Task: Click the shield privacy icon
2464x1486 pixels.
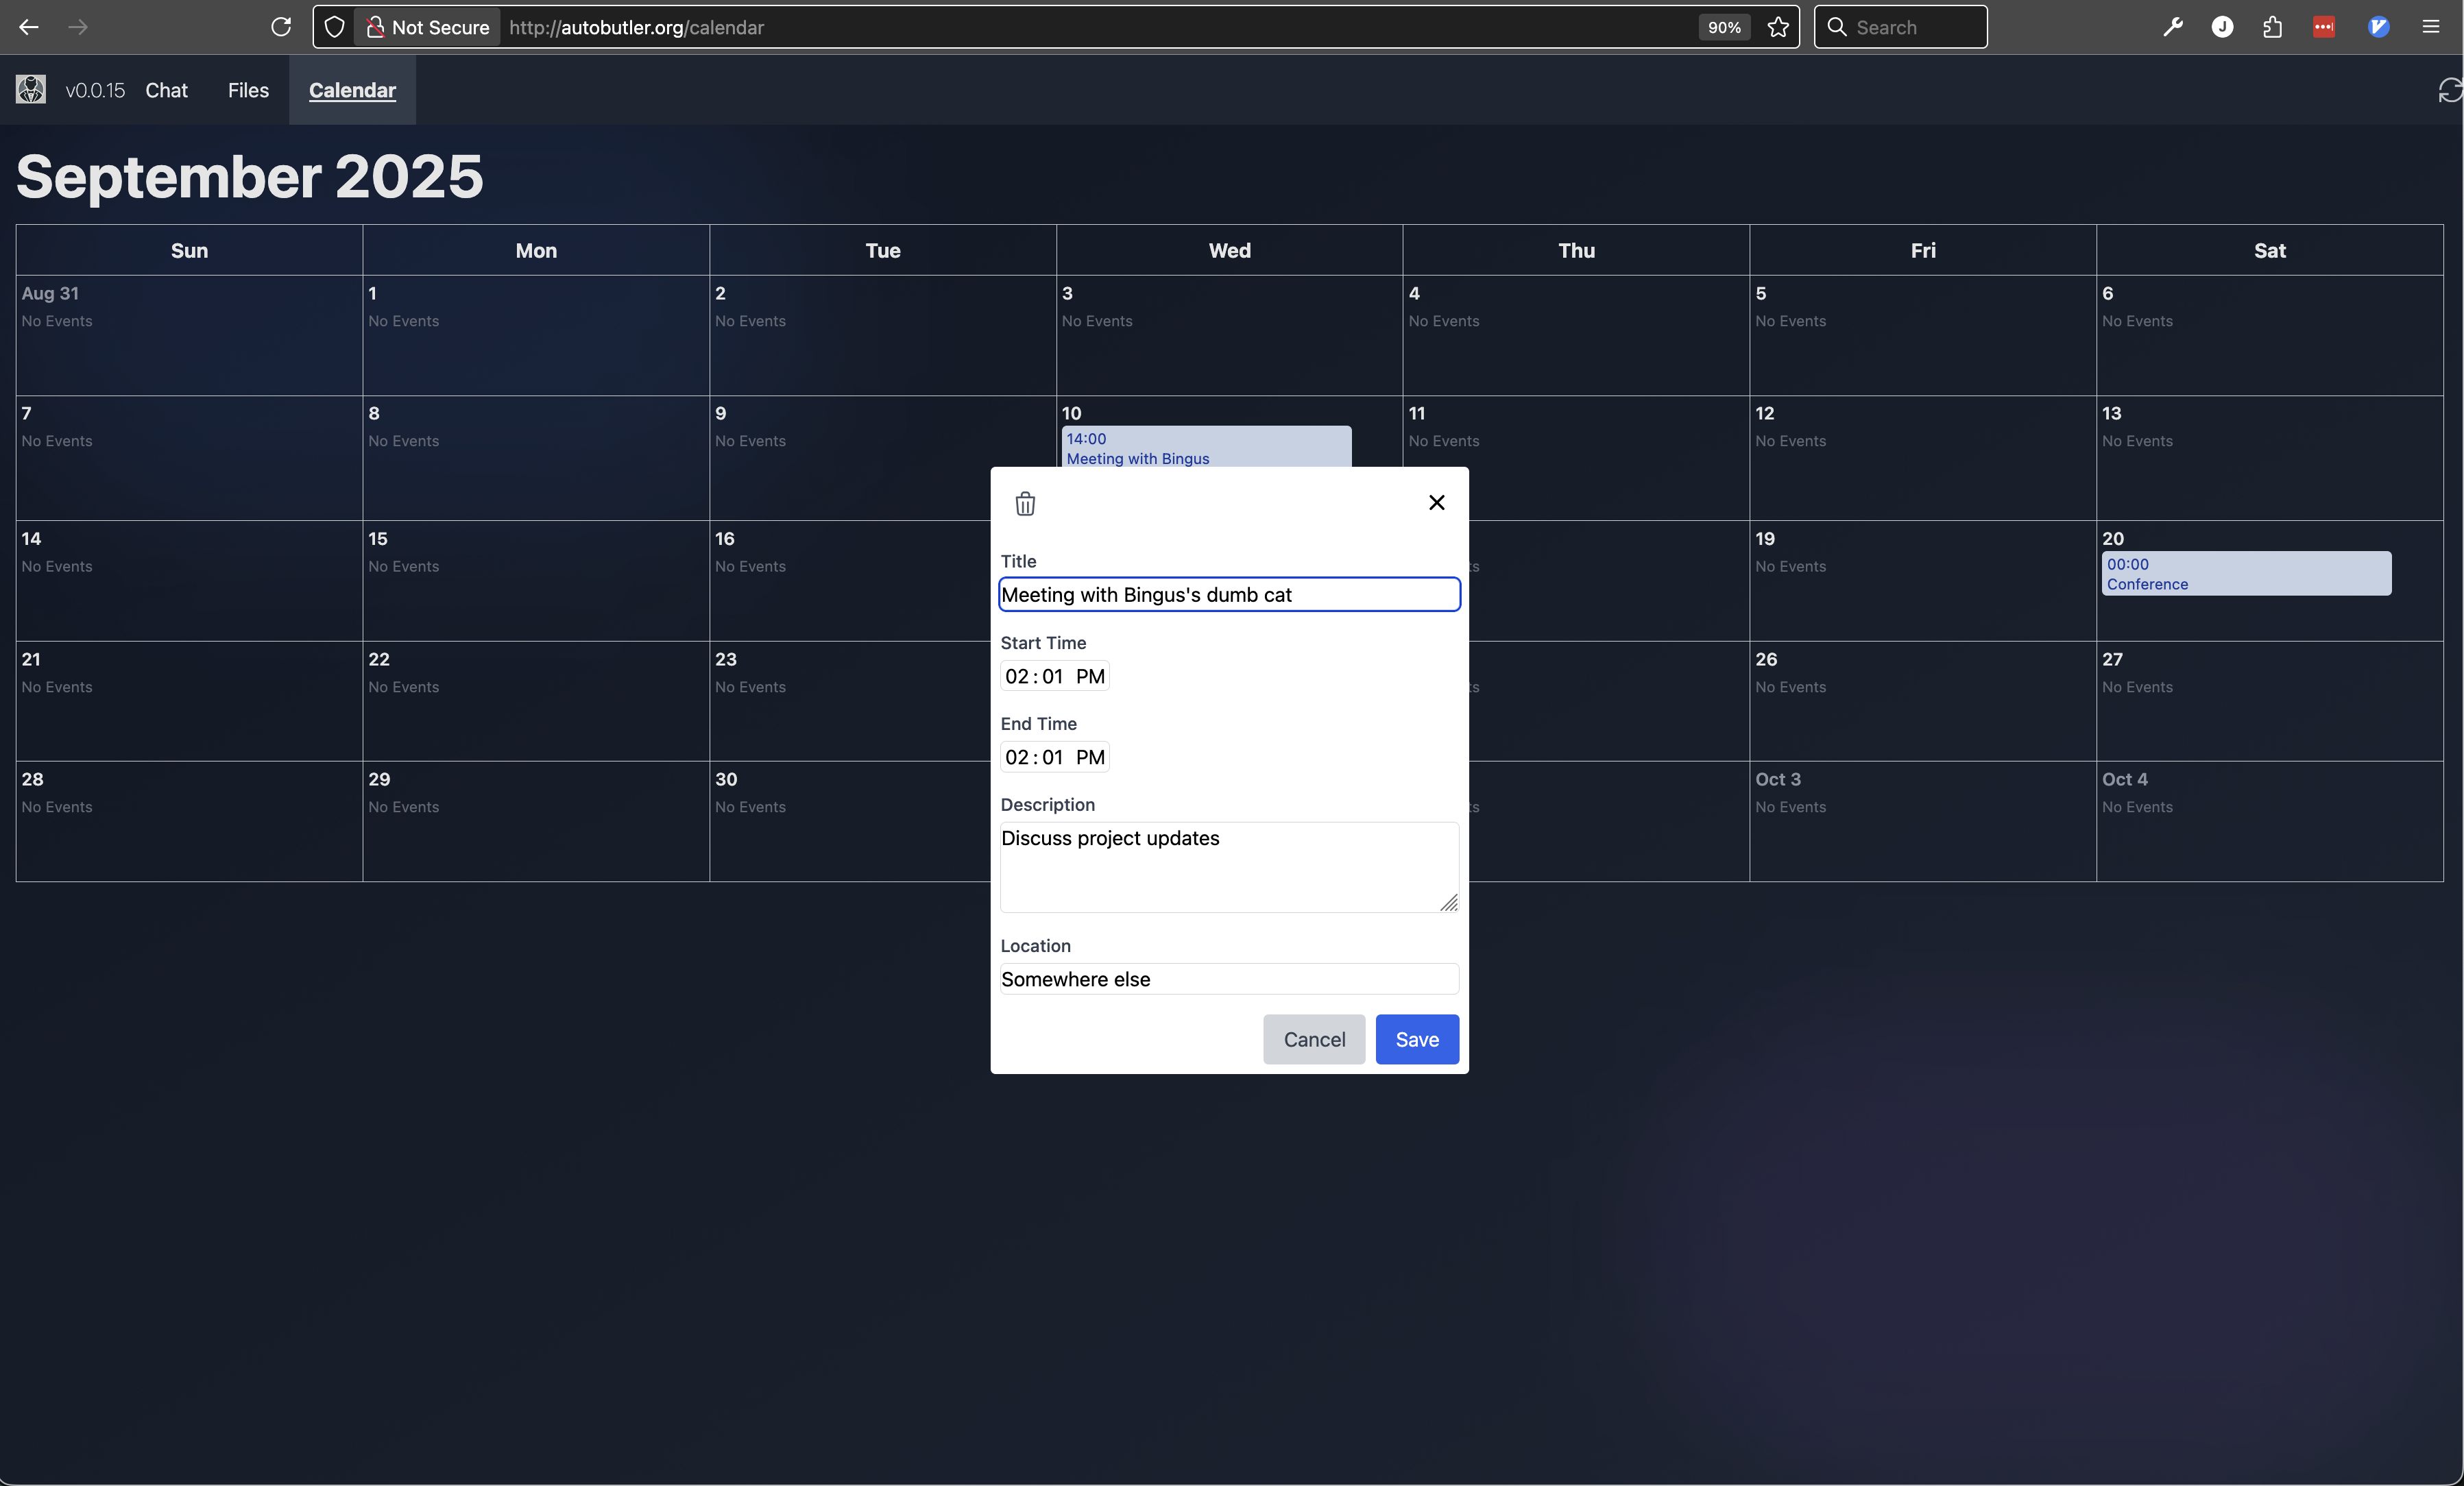Action: (x=334, y=27)
